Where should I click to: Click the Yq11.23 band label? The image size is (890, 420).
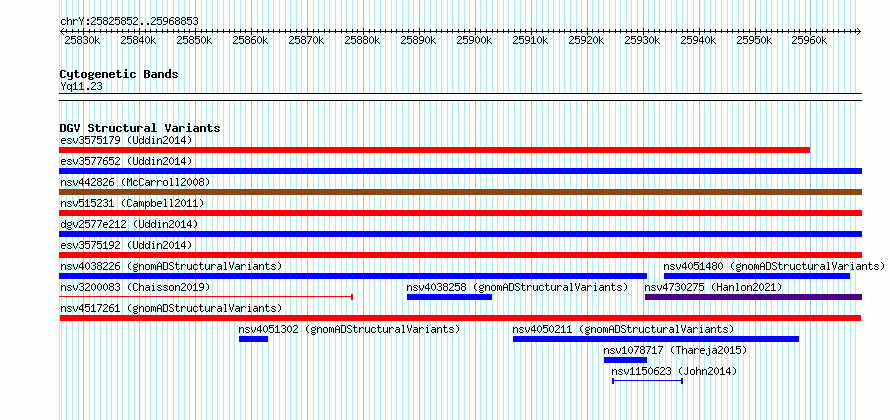pos(81,87)
